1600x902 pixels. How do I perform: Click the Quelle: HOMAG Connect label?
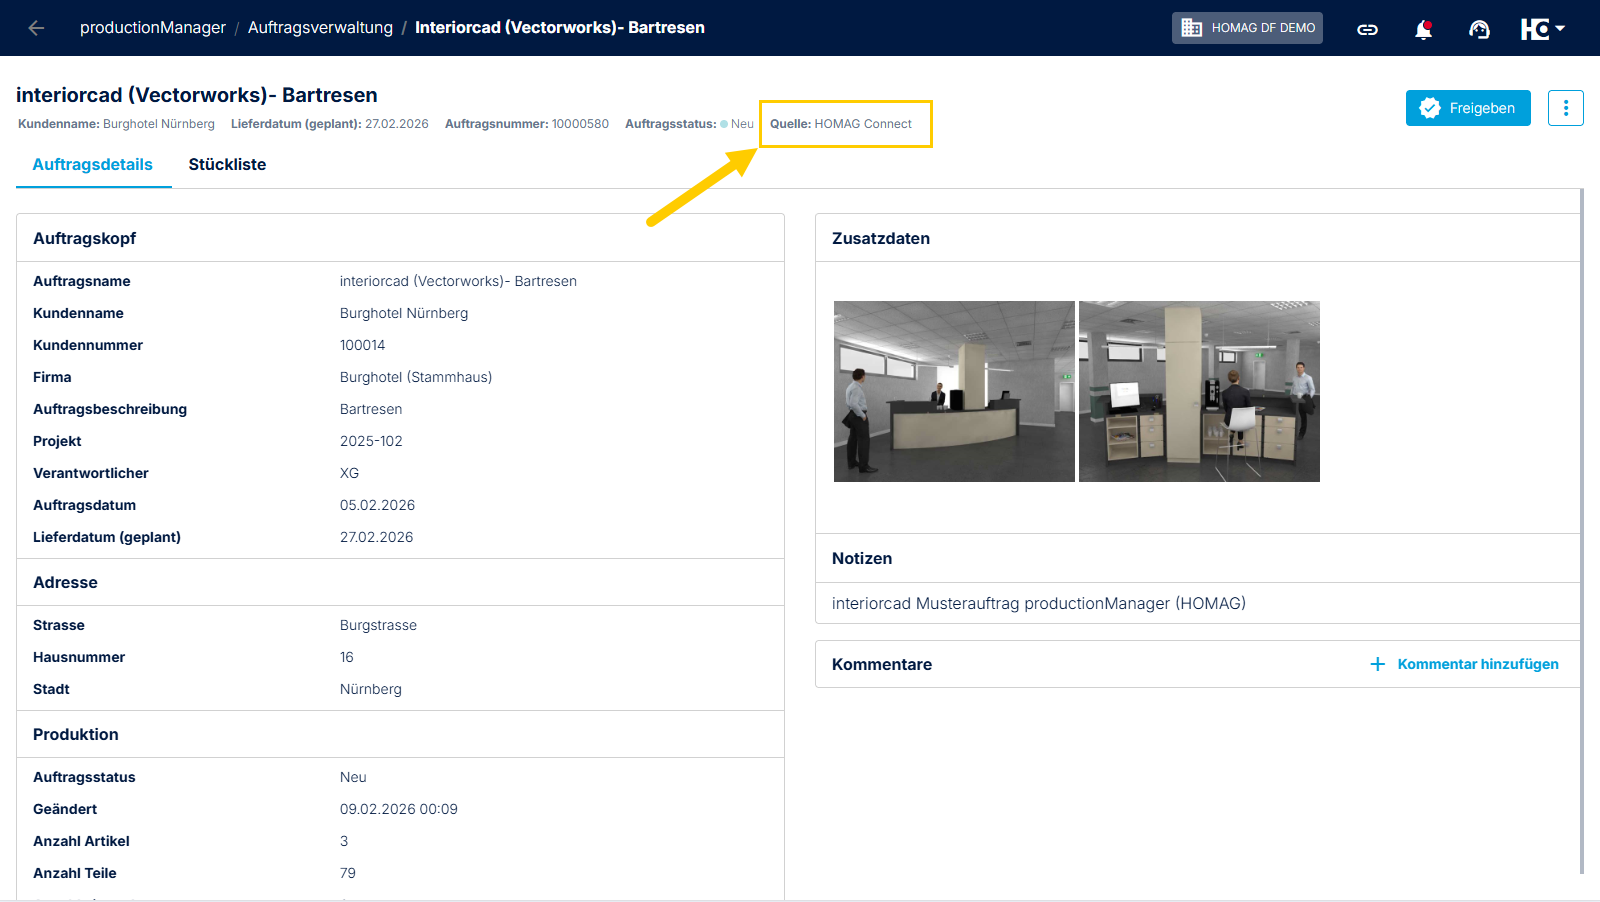click(x=841, y=124)
